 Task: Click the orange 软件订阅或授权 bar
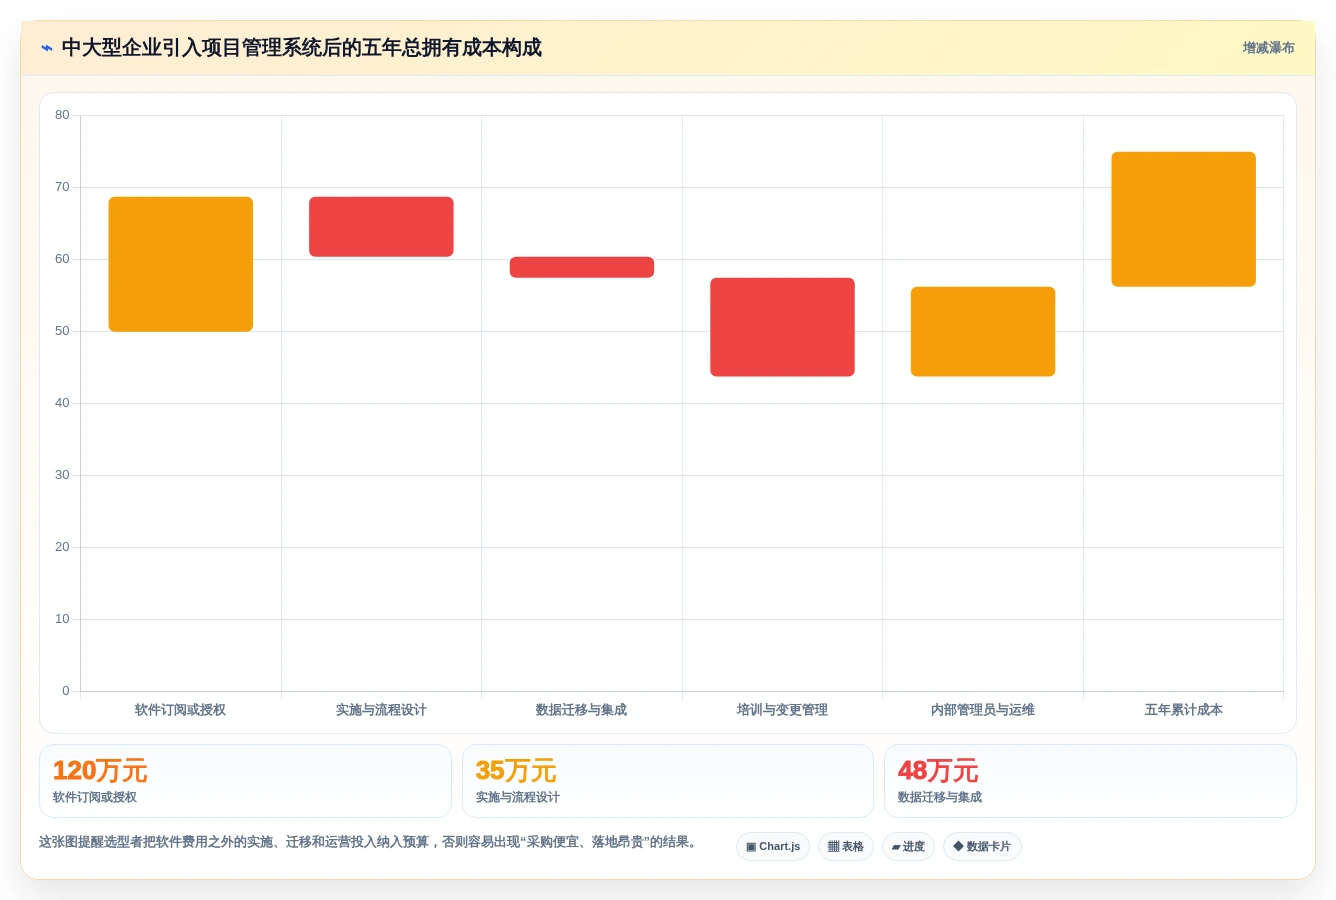tap(181, 264)
